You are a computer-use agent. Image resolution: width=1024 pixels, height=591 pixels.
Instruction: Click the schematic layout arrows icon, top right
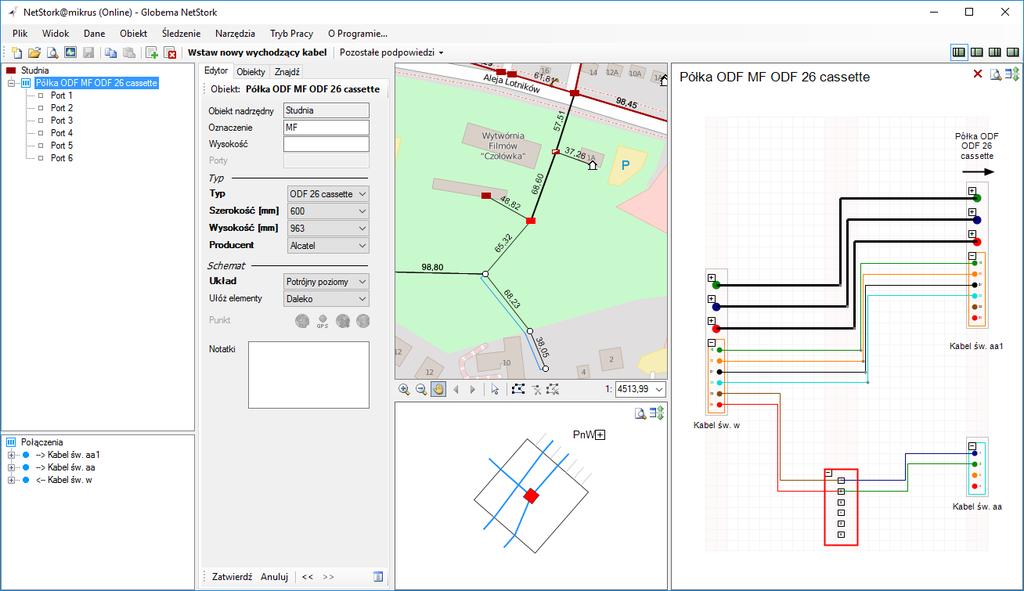pyautogui.click(x=1012, y=74)
